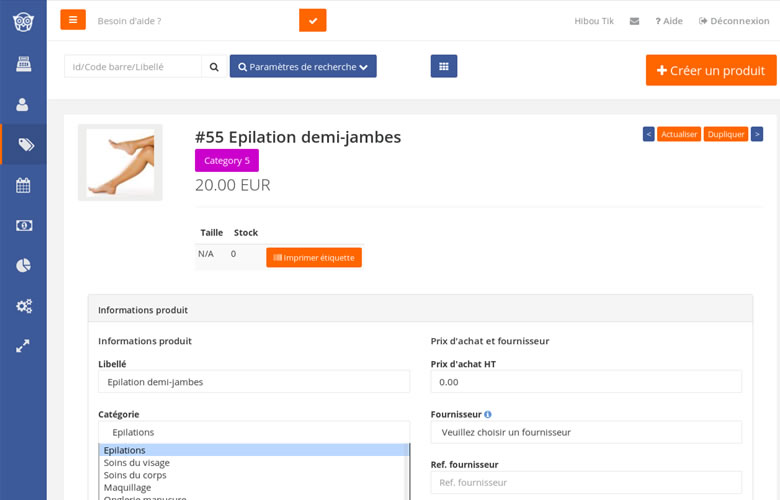Select Soins du corps option

pyautogui.click(x=254, y=475)
